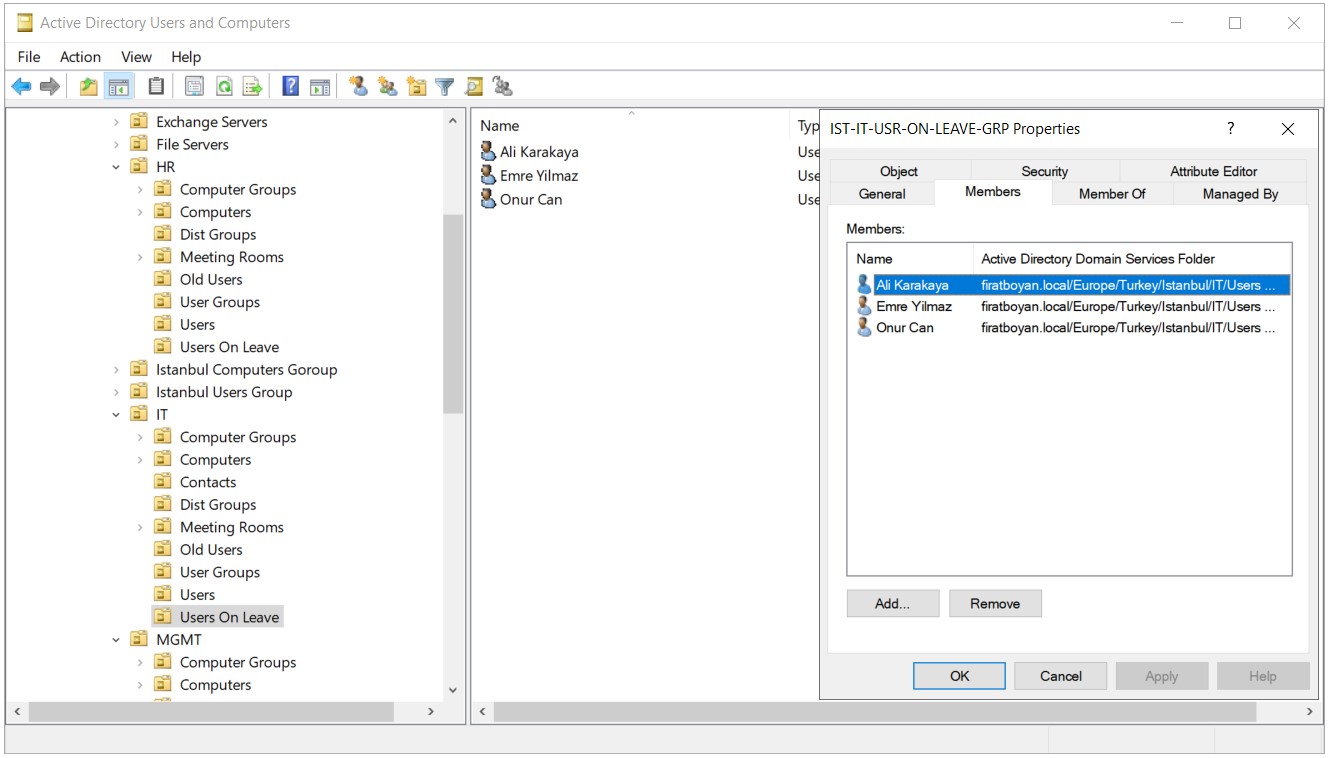Open the Attribute Editor tab

click(1213, 171)
